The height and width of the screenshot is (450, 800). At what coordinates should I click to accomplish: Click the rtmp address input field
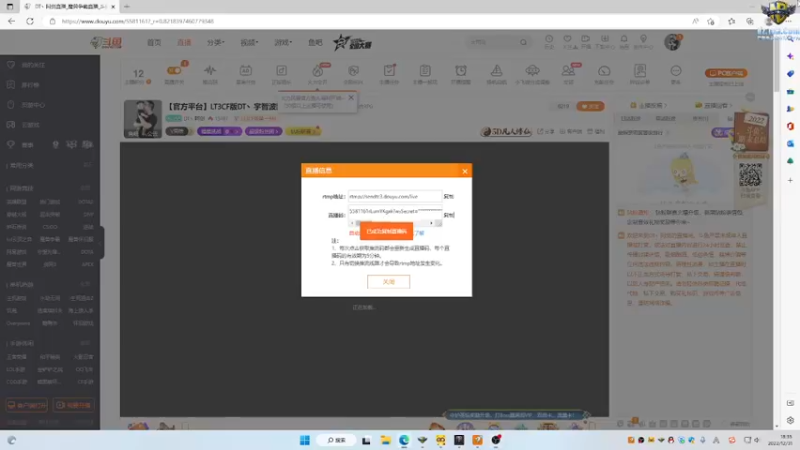(395, 196)
